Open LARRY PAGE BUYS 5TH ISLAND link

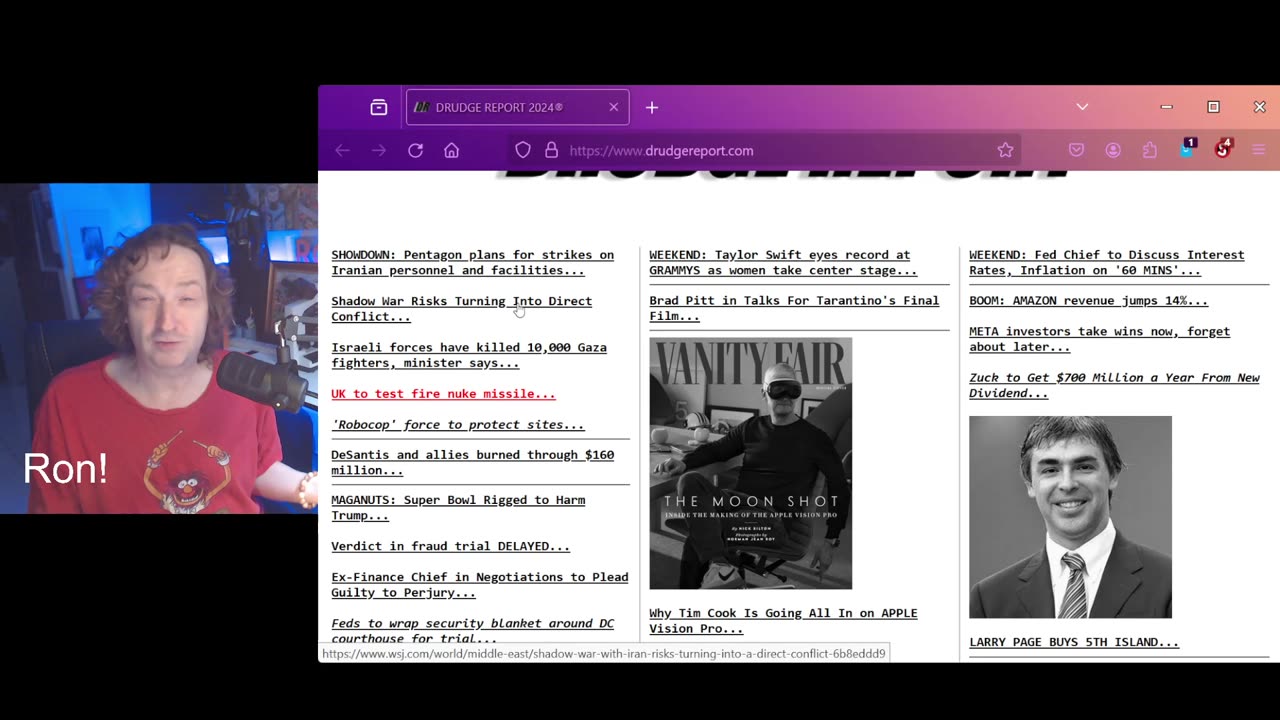click(1074, 642)
